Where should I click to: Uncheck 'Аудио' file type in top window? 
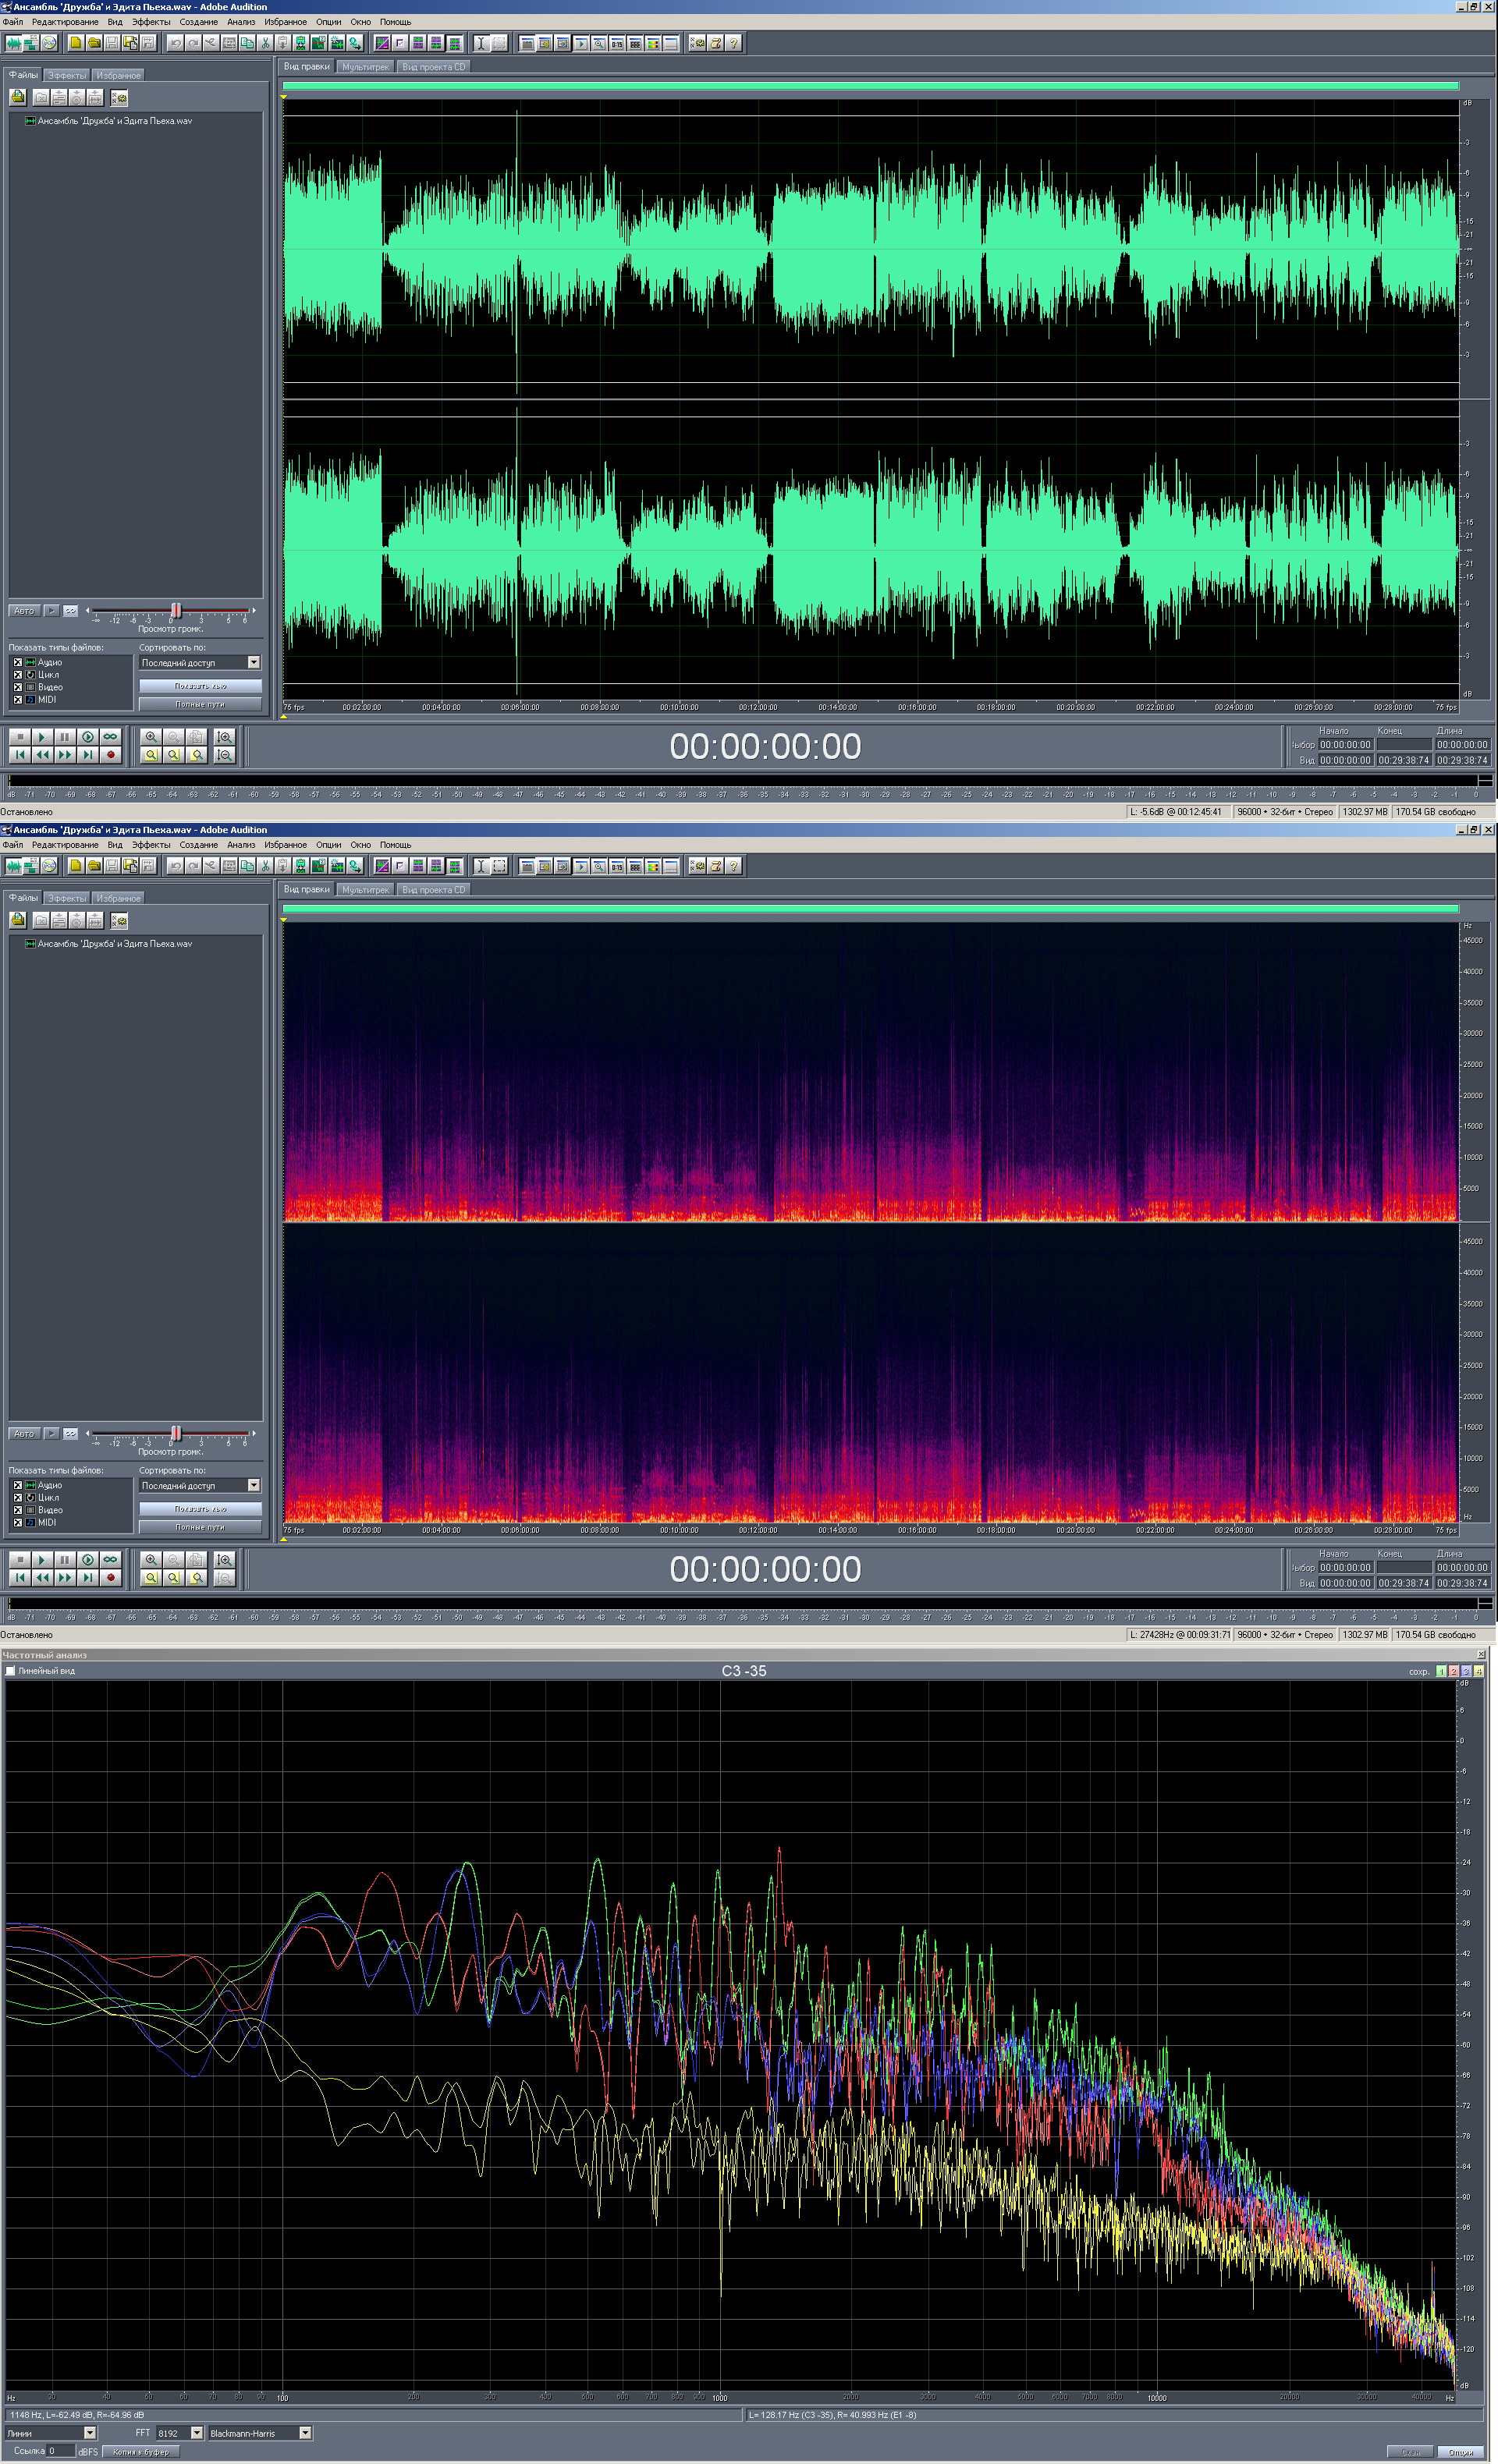pyautogui.click(x=17, y=662)
